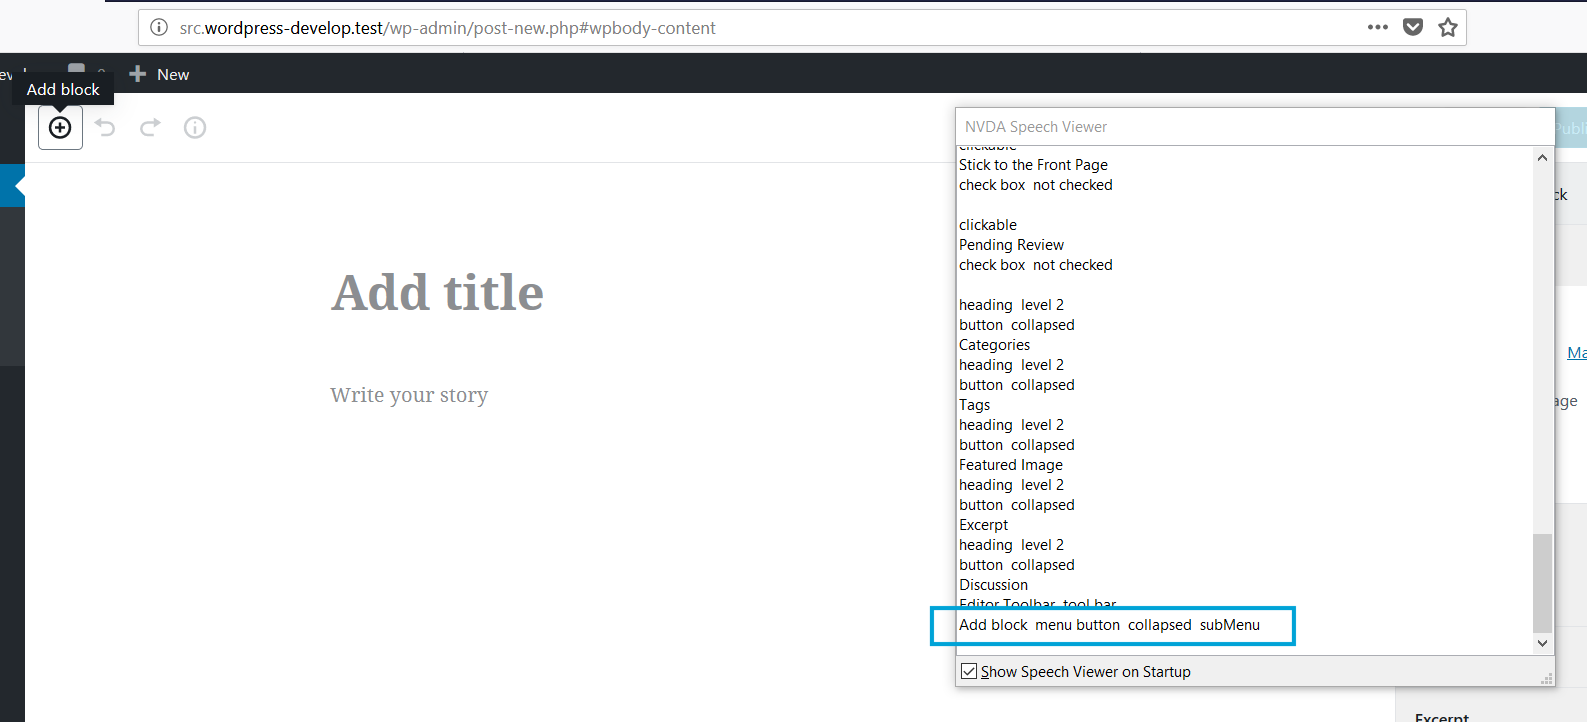The height and width of the screenshot is (722, 1587).
Task: Select the 'Categories' speech line
Action: [994, 345]
